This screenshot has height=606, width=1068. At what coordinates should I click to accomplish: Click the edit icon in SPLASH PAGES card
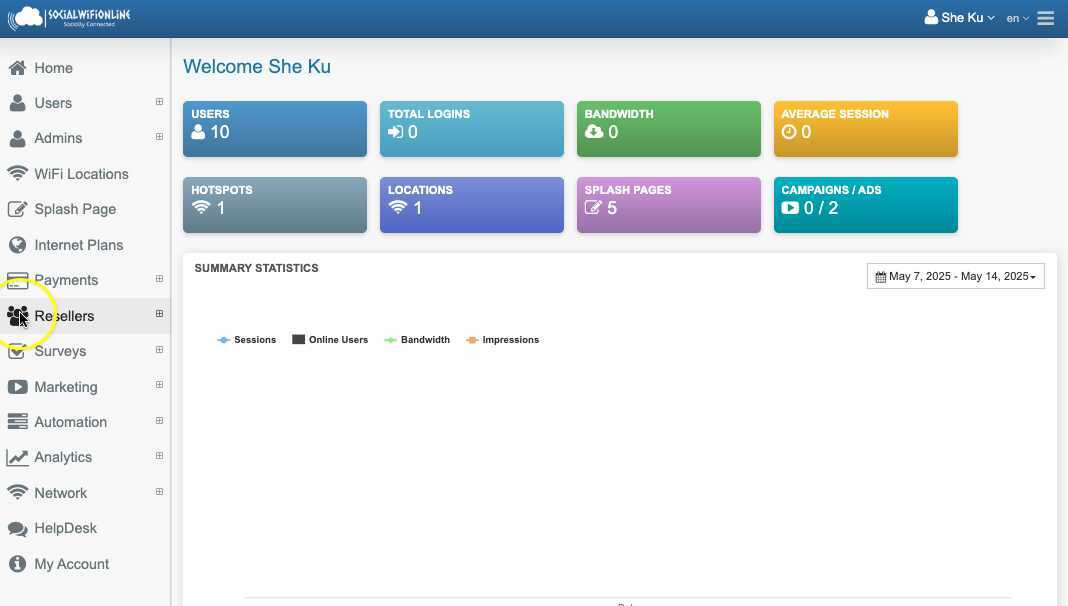[593, 208]
